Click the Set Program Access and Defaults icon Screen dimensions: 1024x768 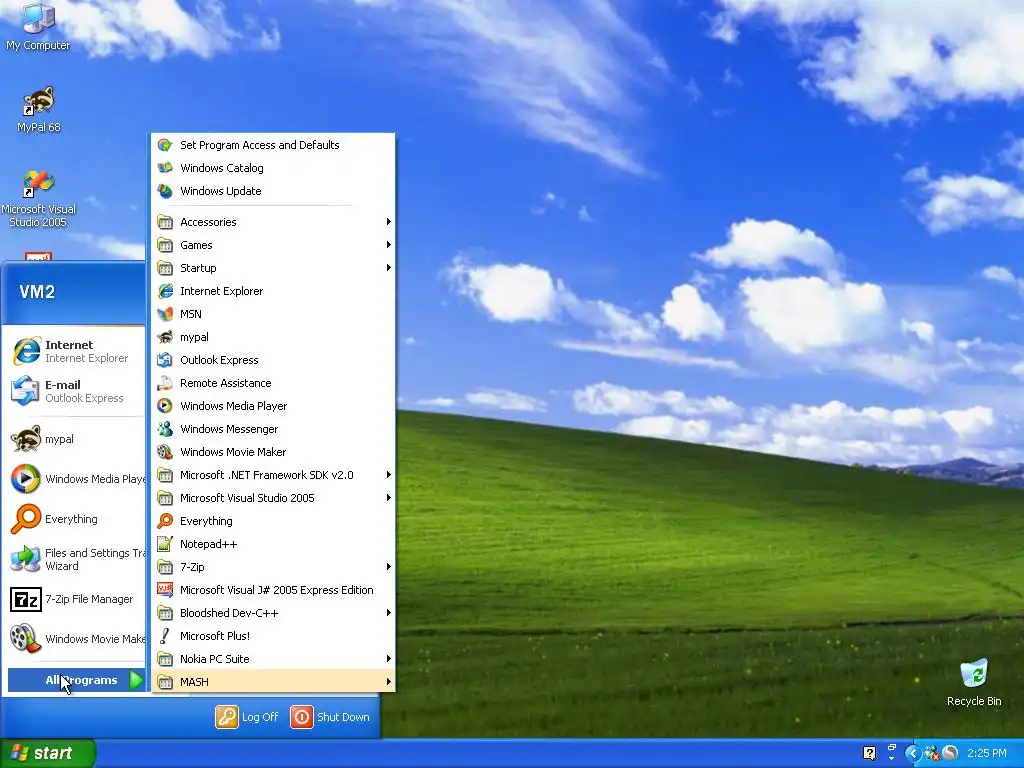tap(165, 145)
